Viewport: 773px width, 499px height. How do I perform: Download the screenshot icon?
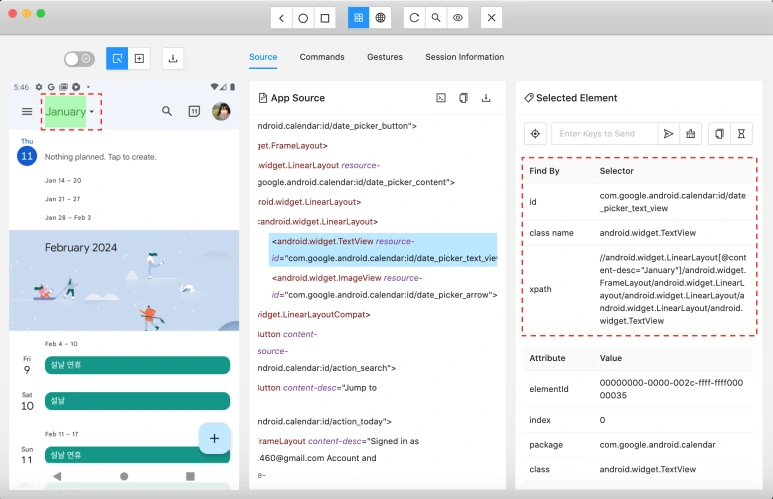[173, 59]
